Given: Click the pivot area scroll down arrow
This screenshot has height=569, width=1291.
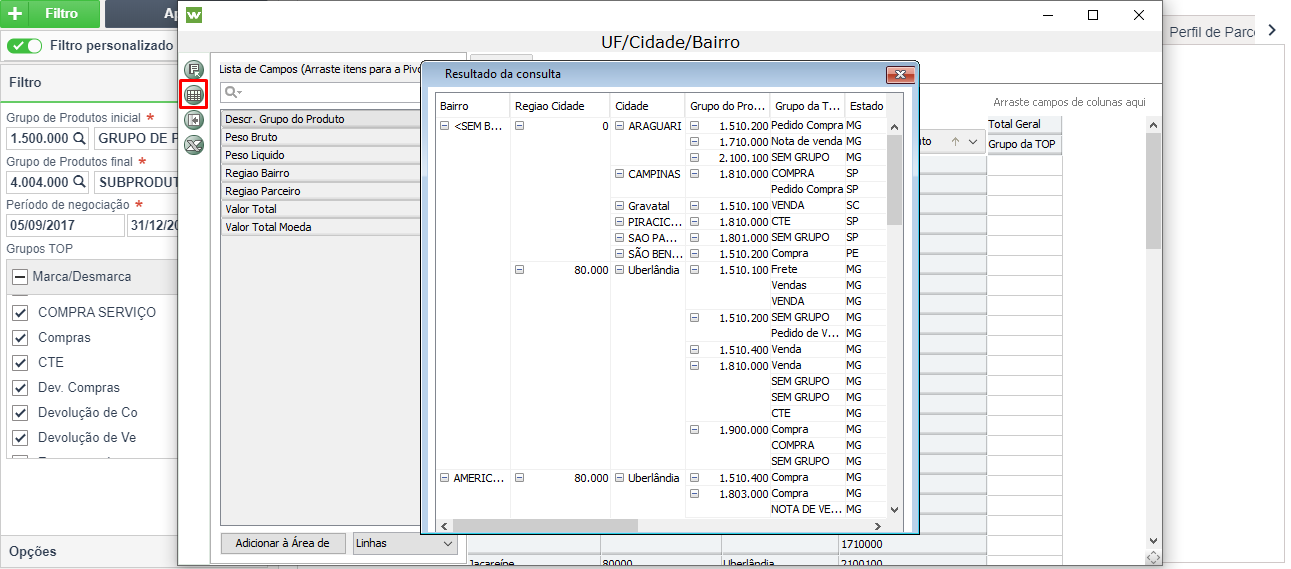Looking at the screenshot, I should coord(1153,540).
